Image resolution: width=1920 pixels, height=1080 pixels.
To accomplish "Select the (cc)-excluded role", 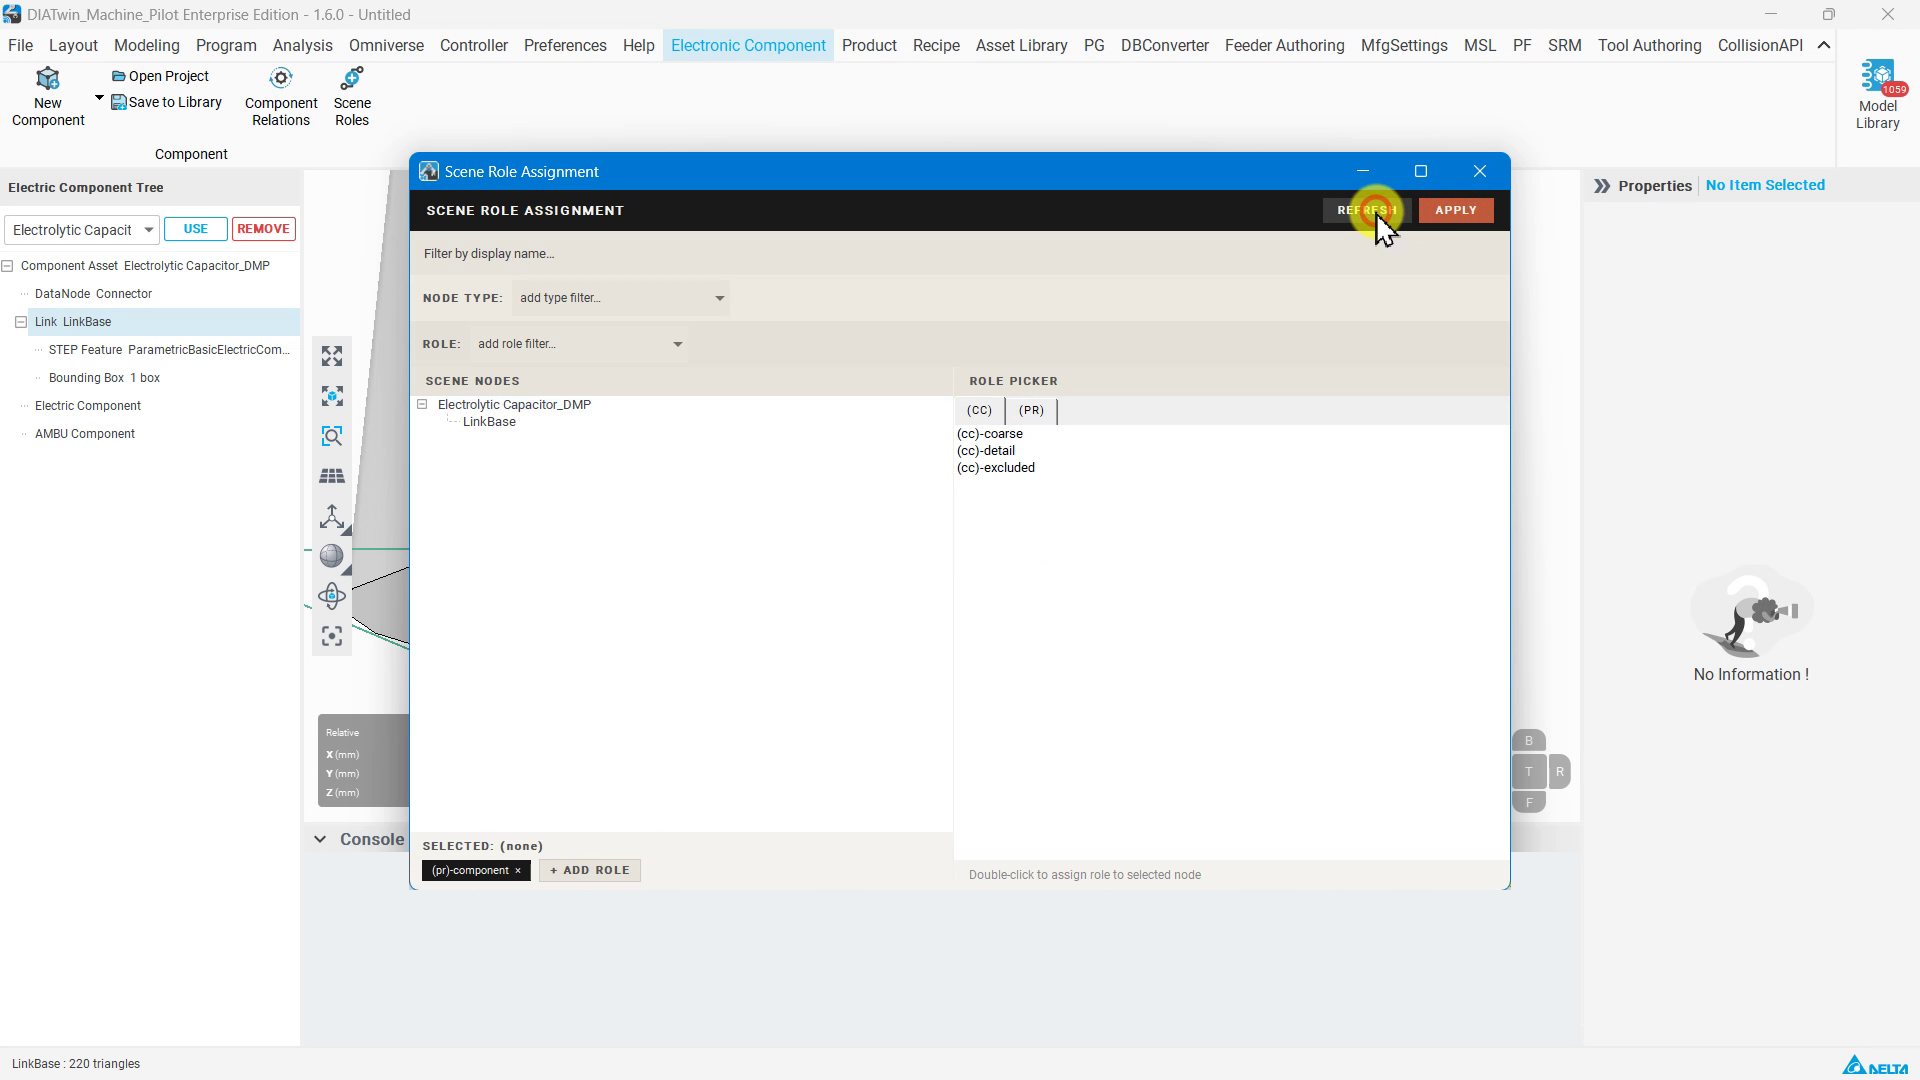I will pyautogui.click(x=996, y=468).
